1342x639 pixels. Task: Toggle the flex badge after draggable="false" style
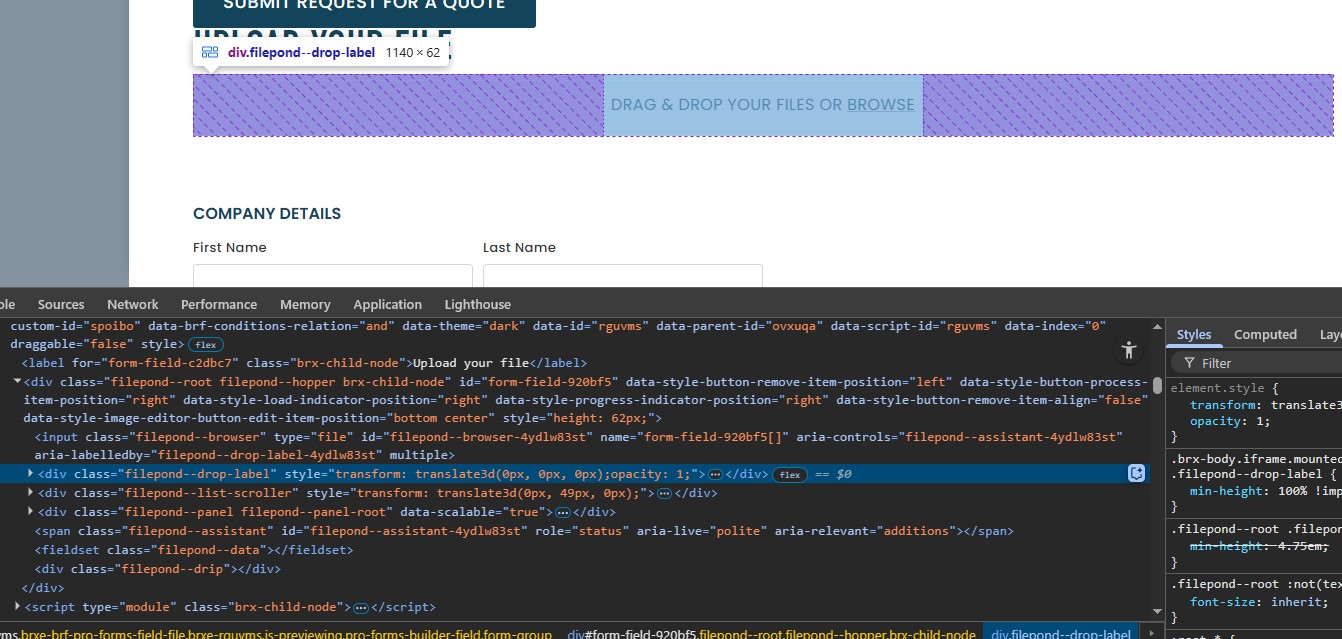click(205, 344)
